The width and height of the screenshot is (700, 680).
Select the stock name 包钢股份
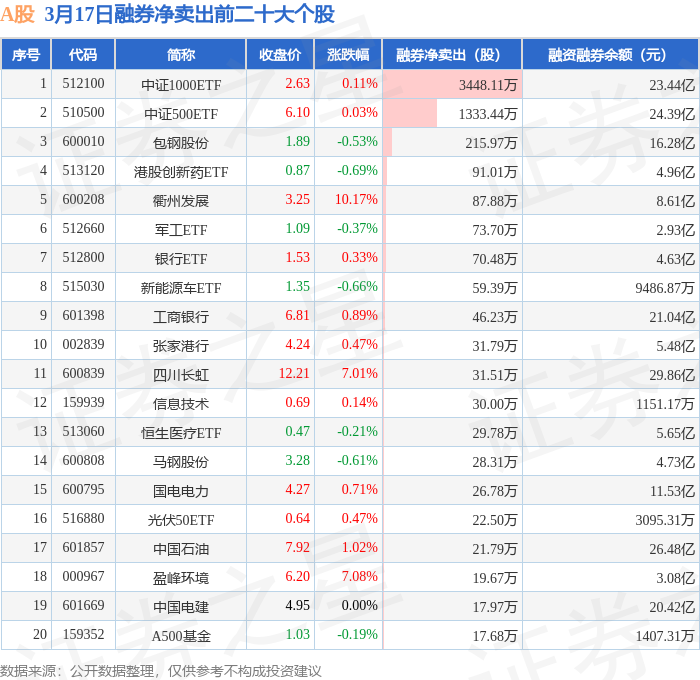point(181,142)
